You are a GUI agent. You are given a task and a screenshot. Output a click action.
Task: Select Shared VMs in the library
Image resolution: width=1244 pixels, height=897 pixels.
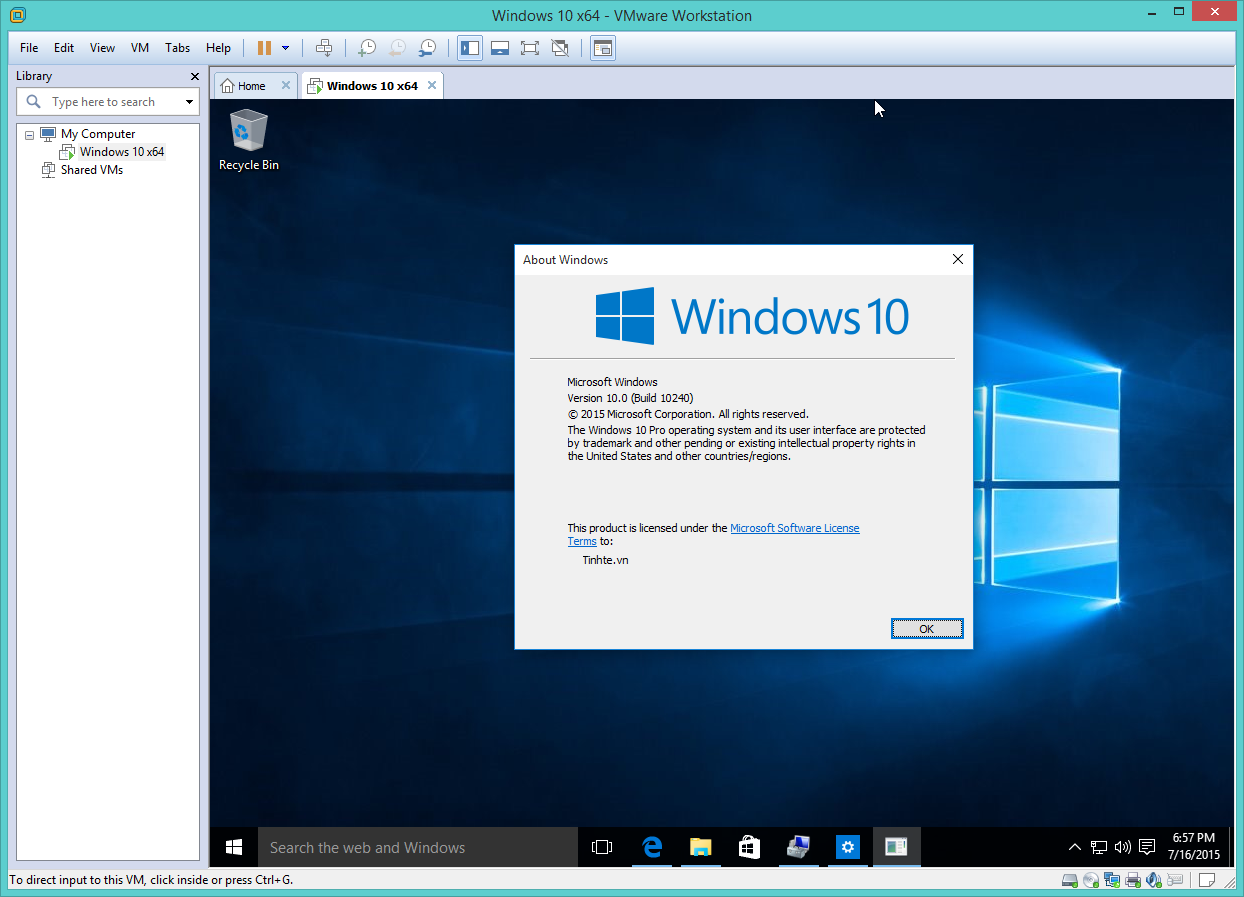point(92,170)
